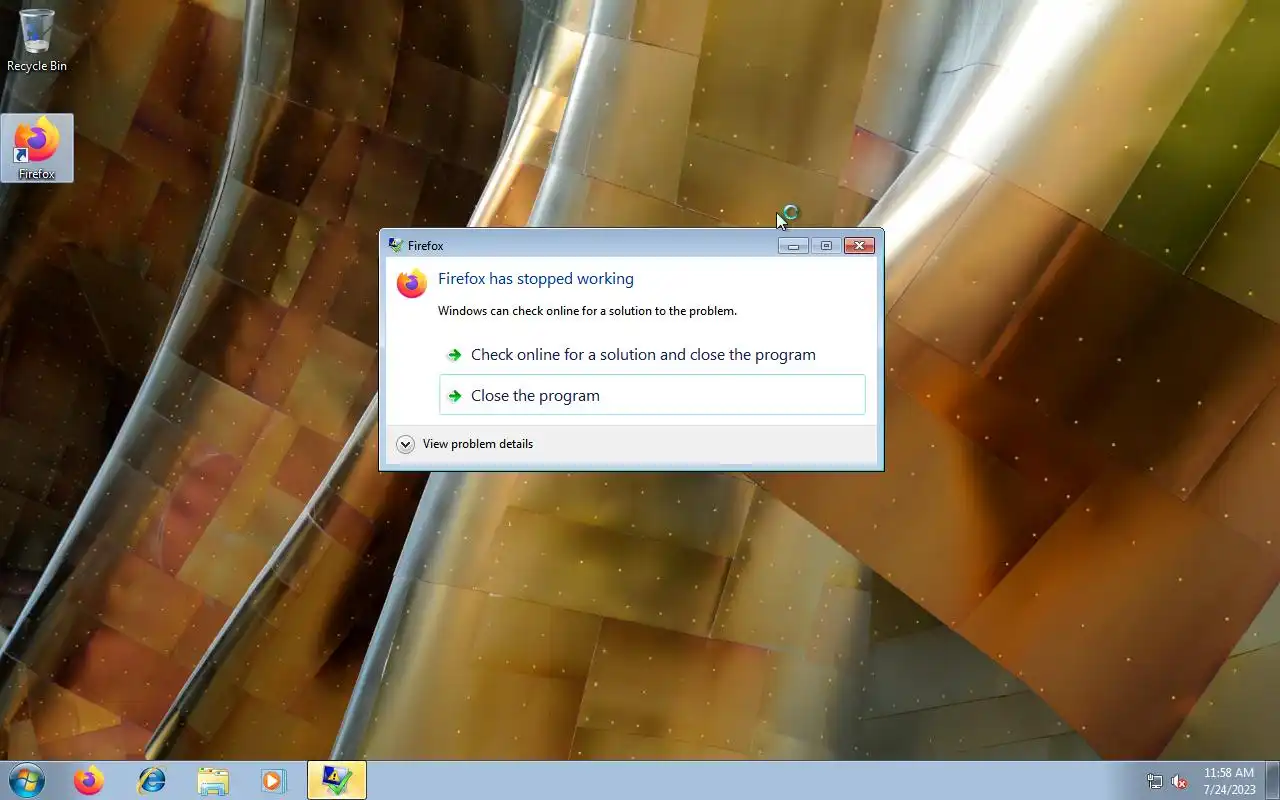Viewport: 1280px width, 800px height.
Task: Click the dialog title bar icon
Action: tap(396, 245)
